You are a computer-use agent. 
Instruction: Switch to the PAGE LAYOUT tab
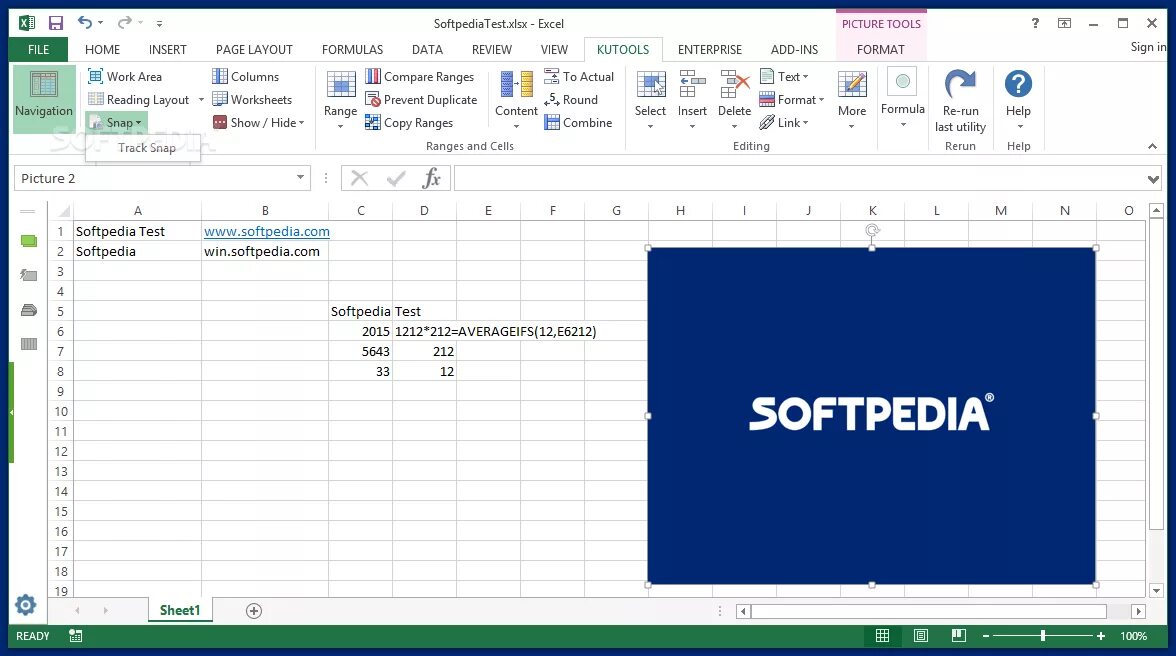click(254, 49)
